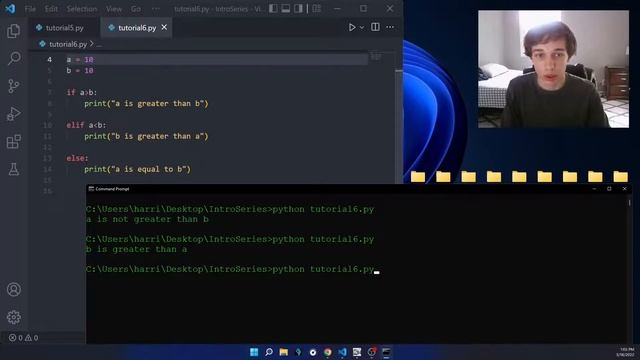
Task: Click code line number 4
Action: tap(49, 60)
